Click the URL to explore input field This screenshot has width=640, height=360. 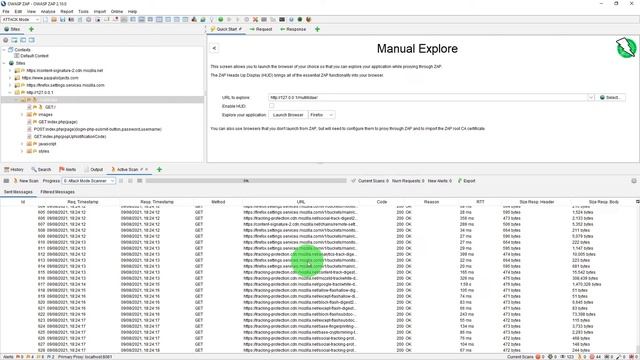(x=428, y=98)
